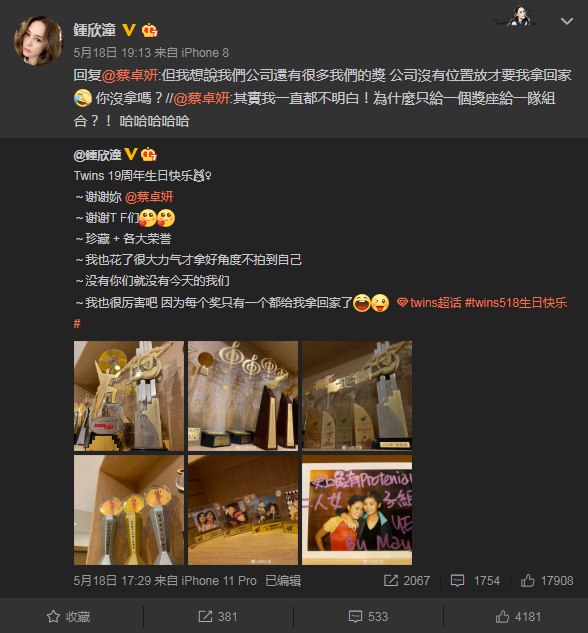Like the original post with 17908 likes
588x633 pixels.
547,581
